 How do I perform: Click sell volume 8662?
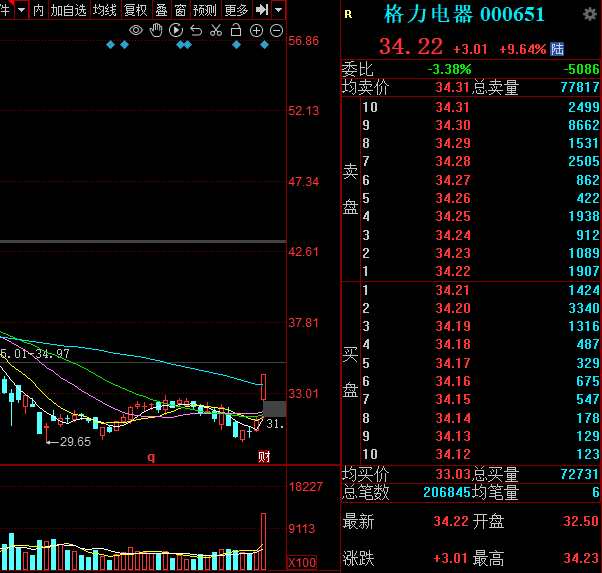pyautogui.click(x=584, y=125)
